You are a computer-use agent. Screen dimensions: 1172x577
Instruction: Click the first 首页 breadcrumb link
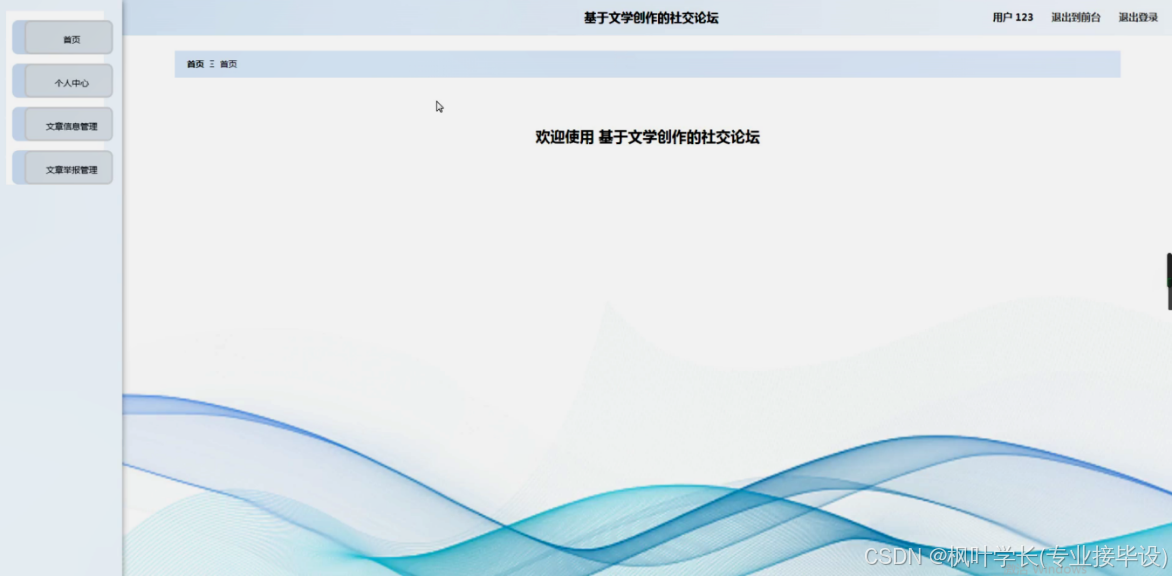coord(195,64)
